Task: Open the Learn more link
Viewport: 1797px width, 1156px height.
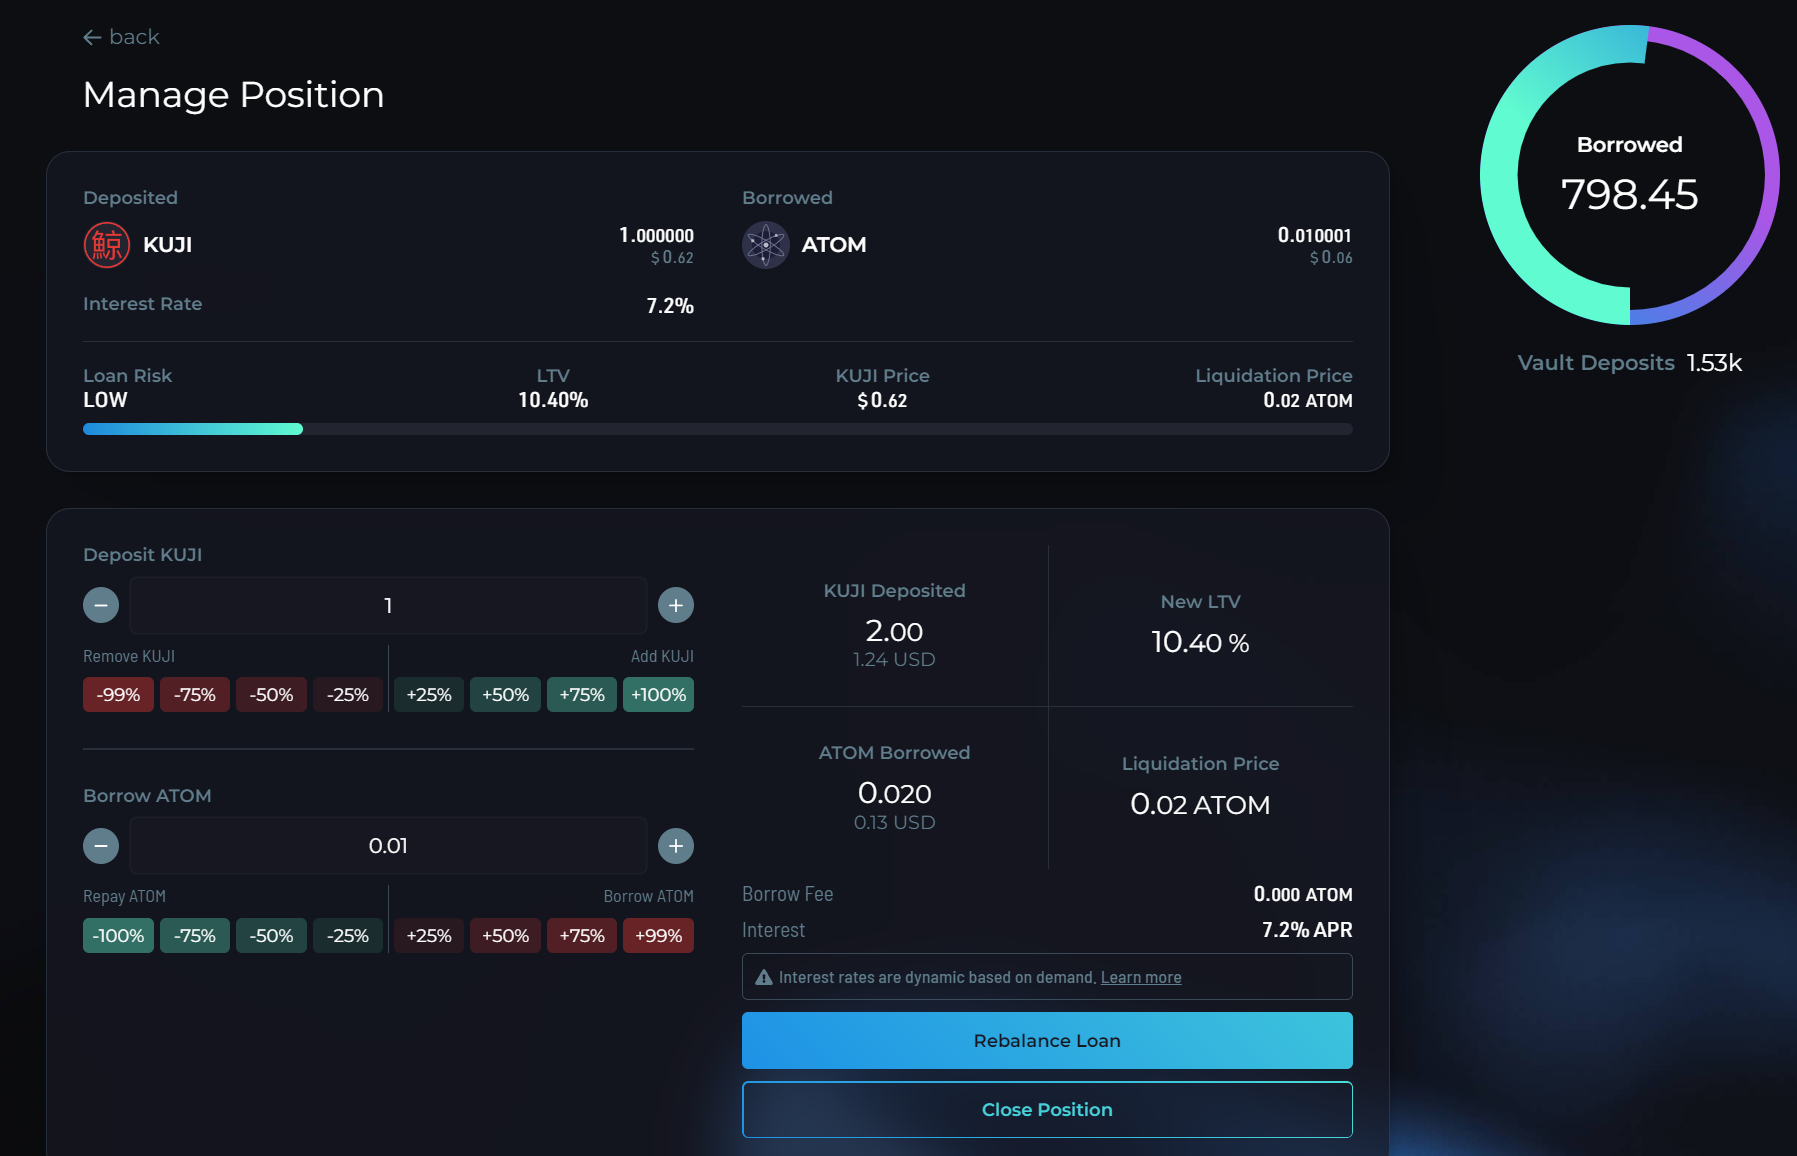Action: click(1141, 977)
